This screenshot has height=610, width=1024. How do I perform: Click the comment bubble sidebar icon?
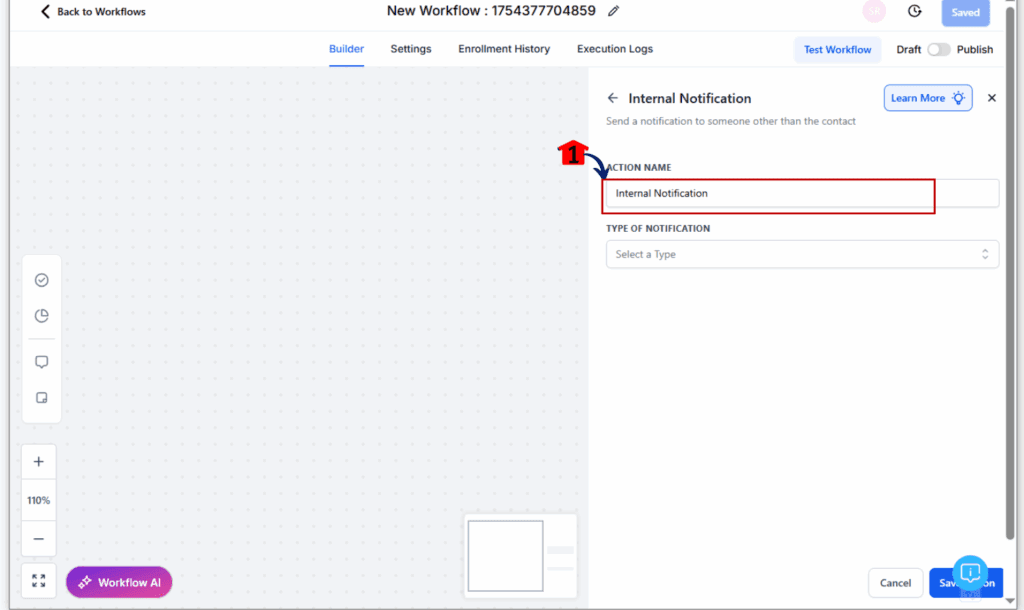[x=42, y=362]
